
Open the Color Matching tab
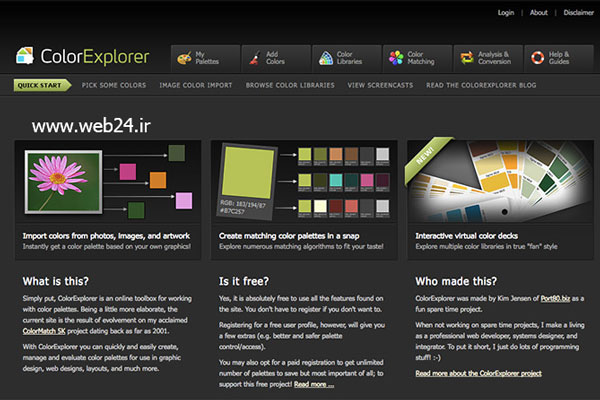point(417,58)
